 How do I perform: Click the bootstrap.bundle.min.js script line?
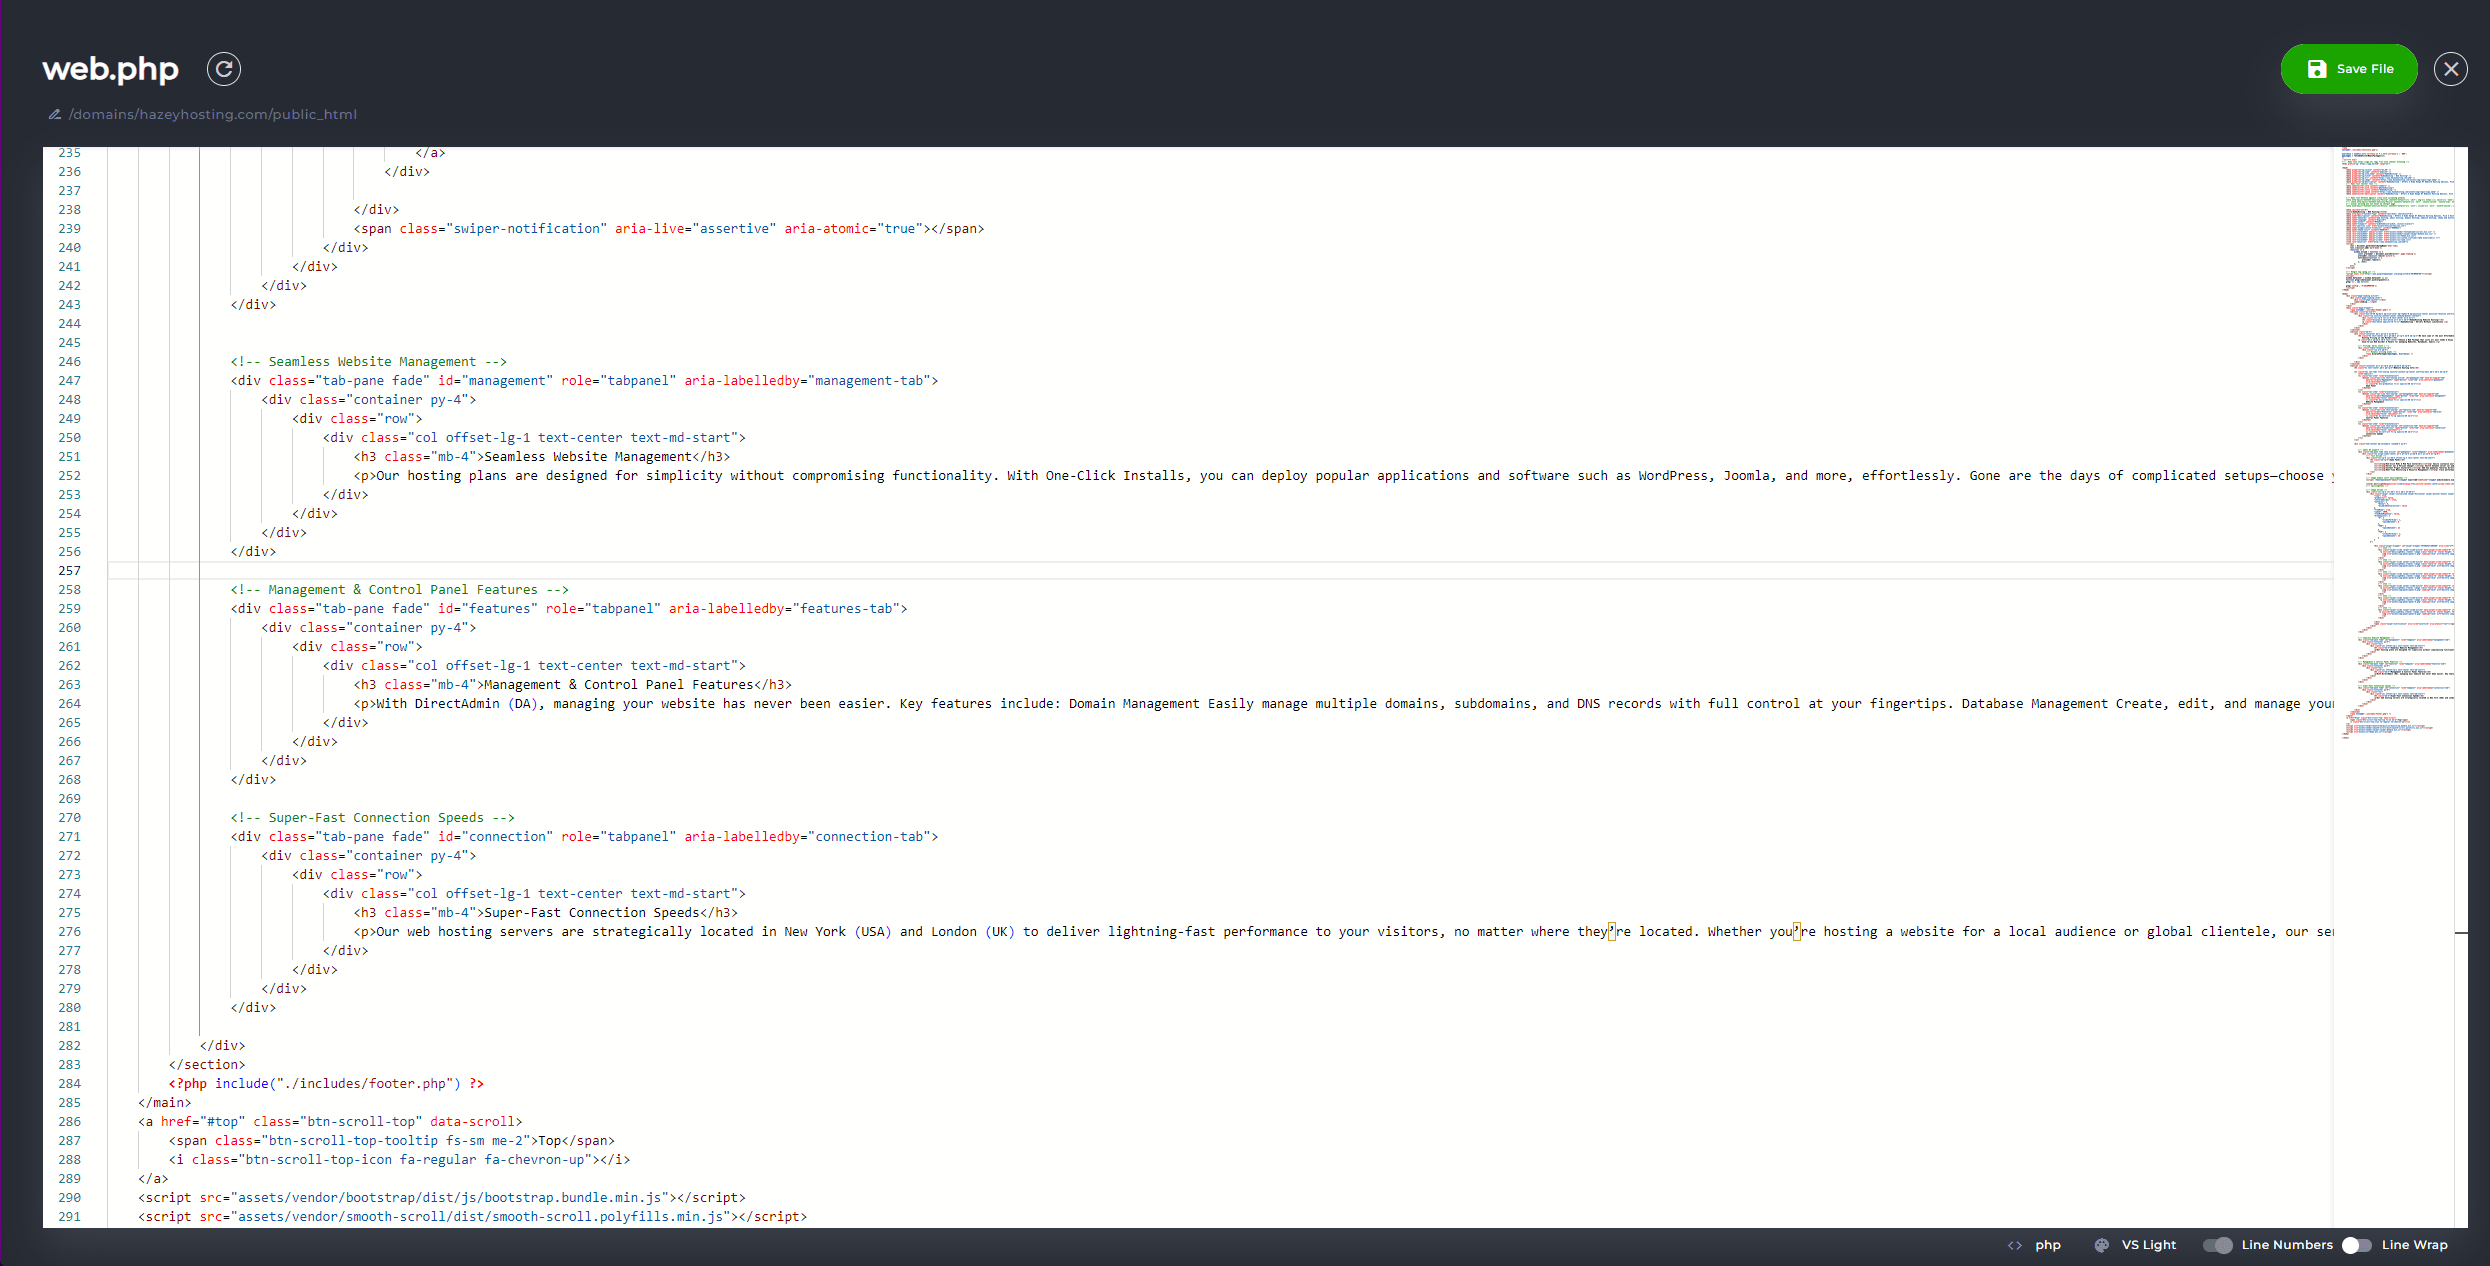click(442, 1198)
